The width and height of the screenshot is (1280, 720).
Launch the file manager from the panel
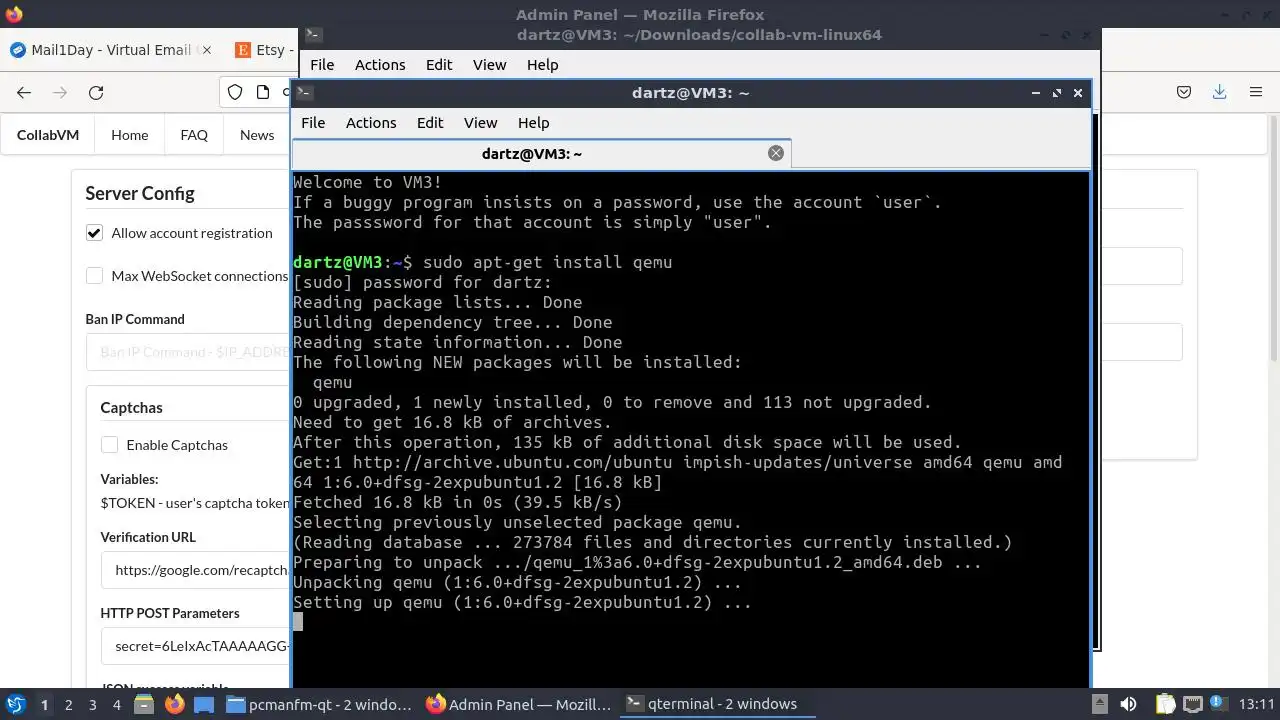(x=144, y=704)
